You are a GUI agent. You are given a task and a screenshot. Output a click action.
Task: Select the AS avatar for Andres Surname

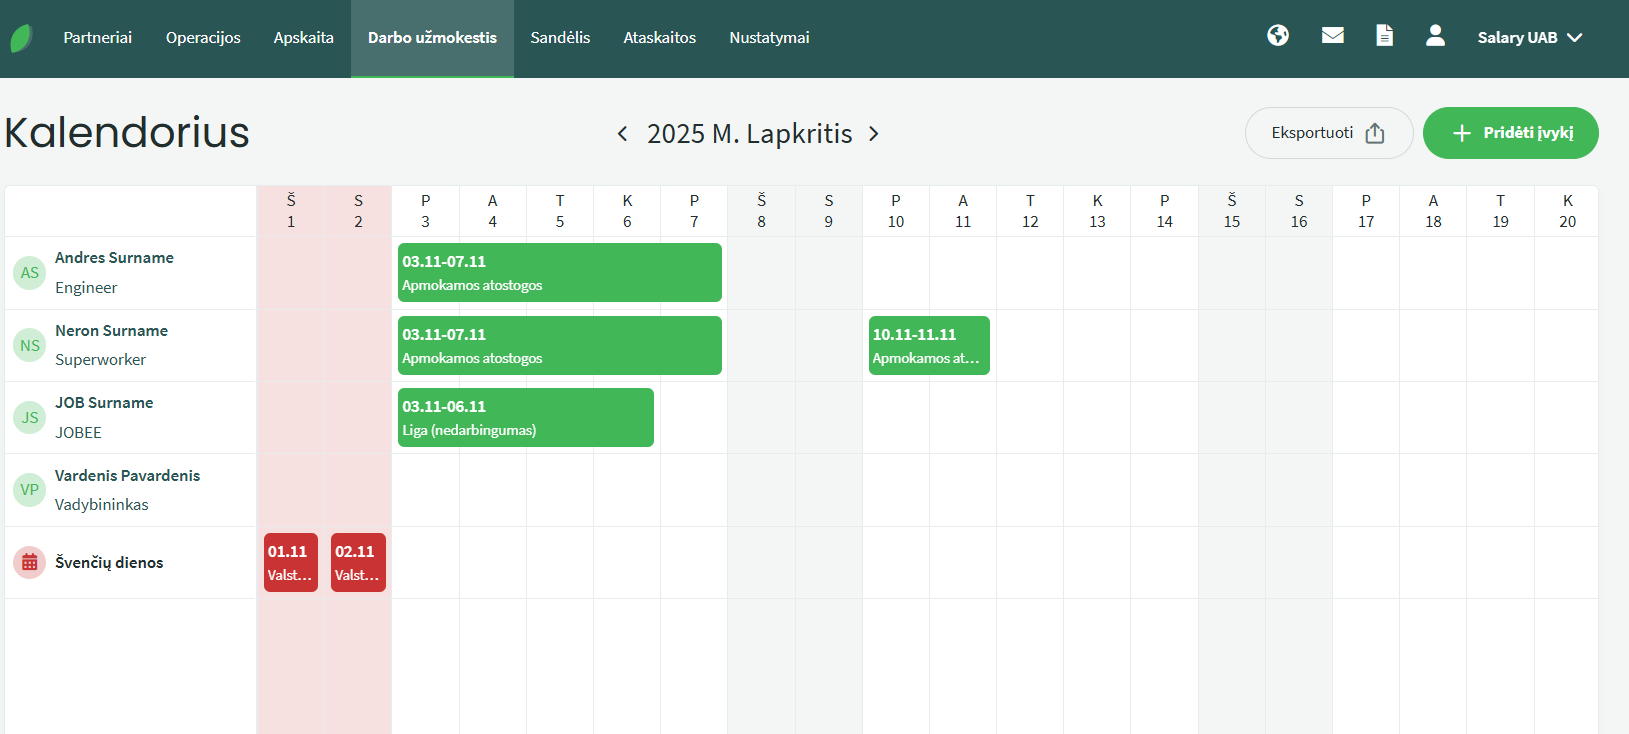[30, 273]
